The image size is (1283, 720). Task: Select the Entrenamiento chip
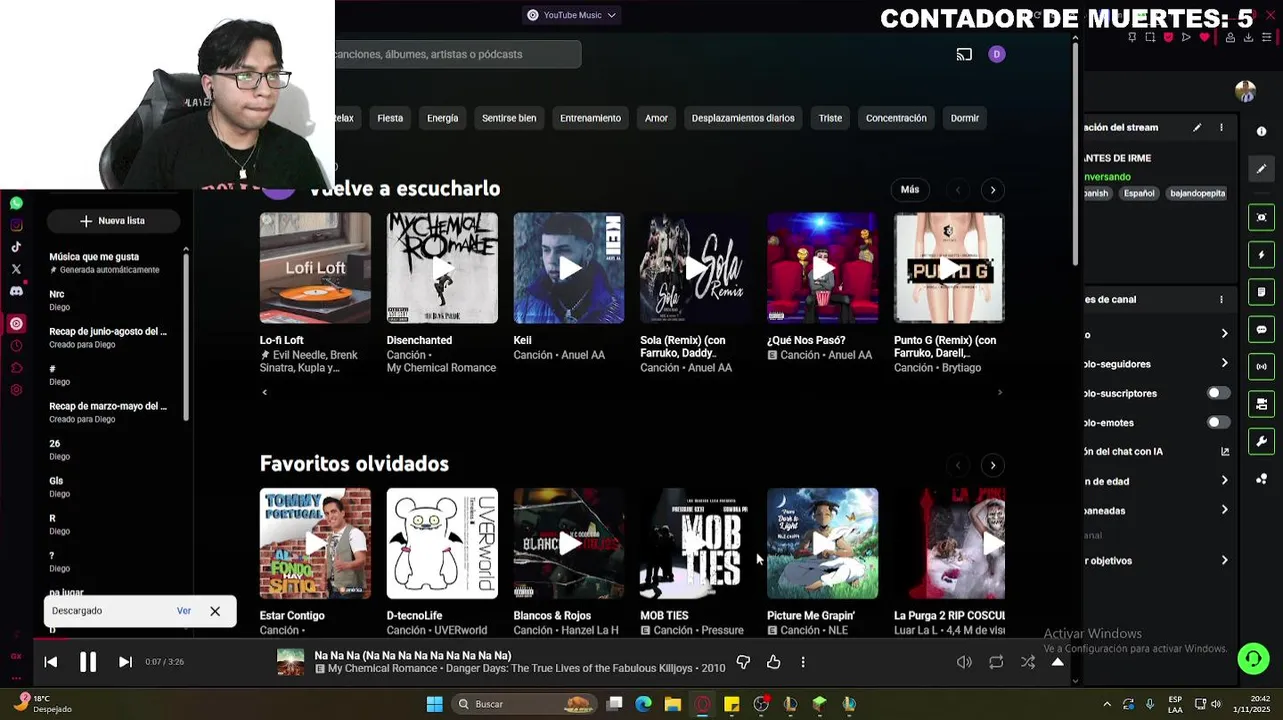[x=590, y=118]
